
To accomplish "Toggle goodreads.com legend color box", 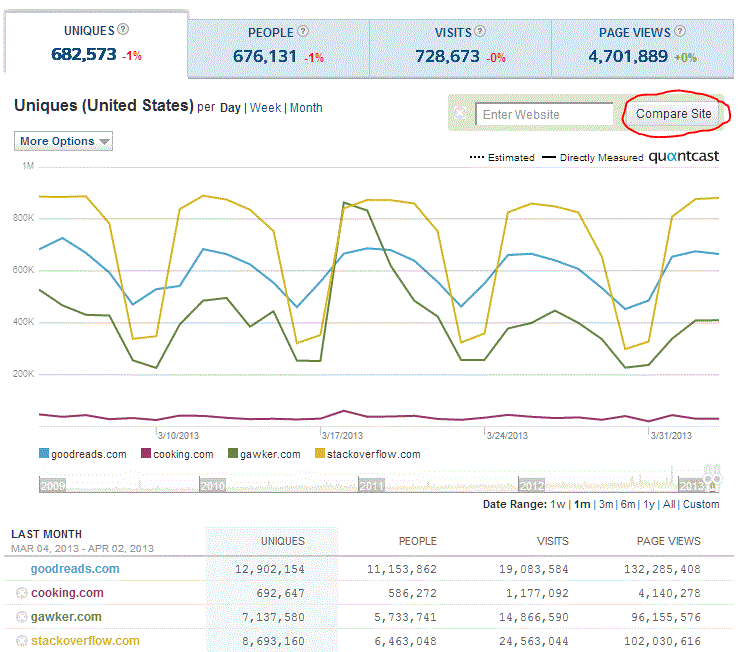I will click(x=44, y=454).
